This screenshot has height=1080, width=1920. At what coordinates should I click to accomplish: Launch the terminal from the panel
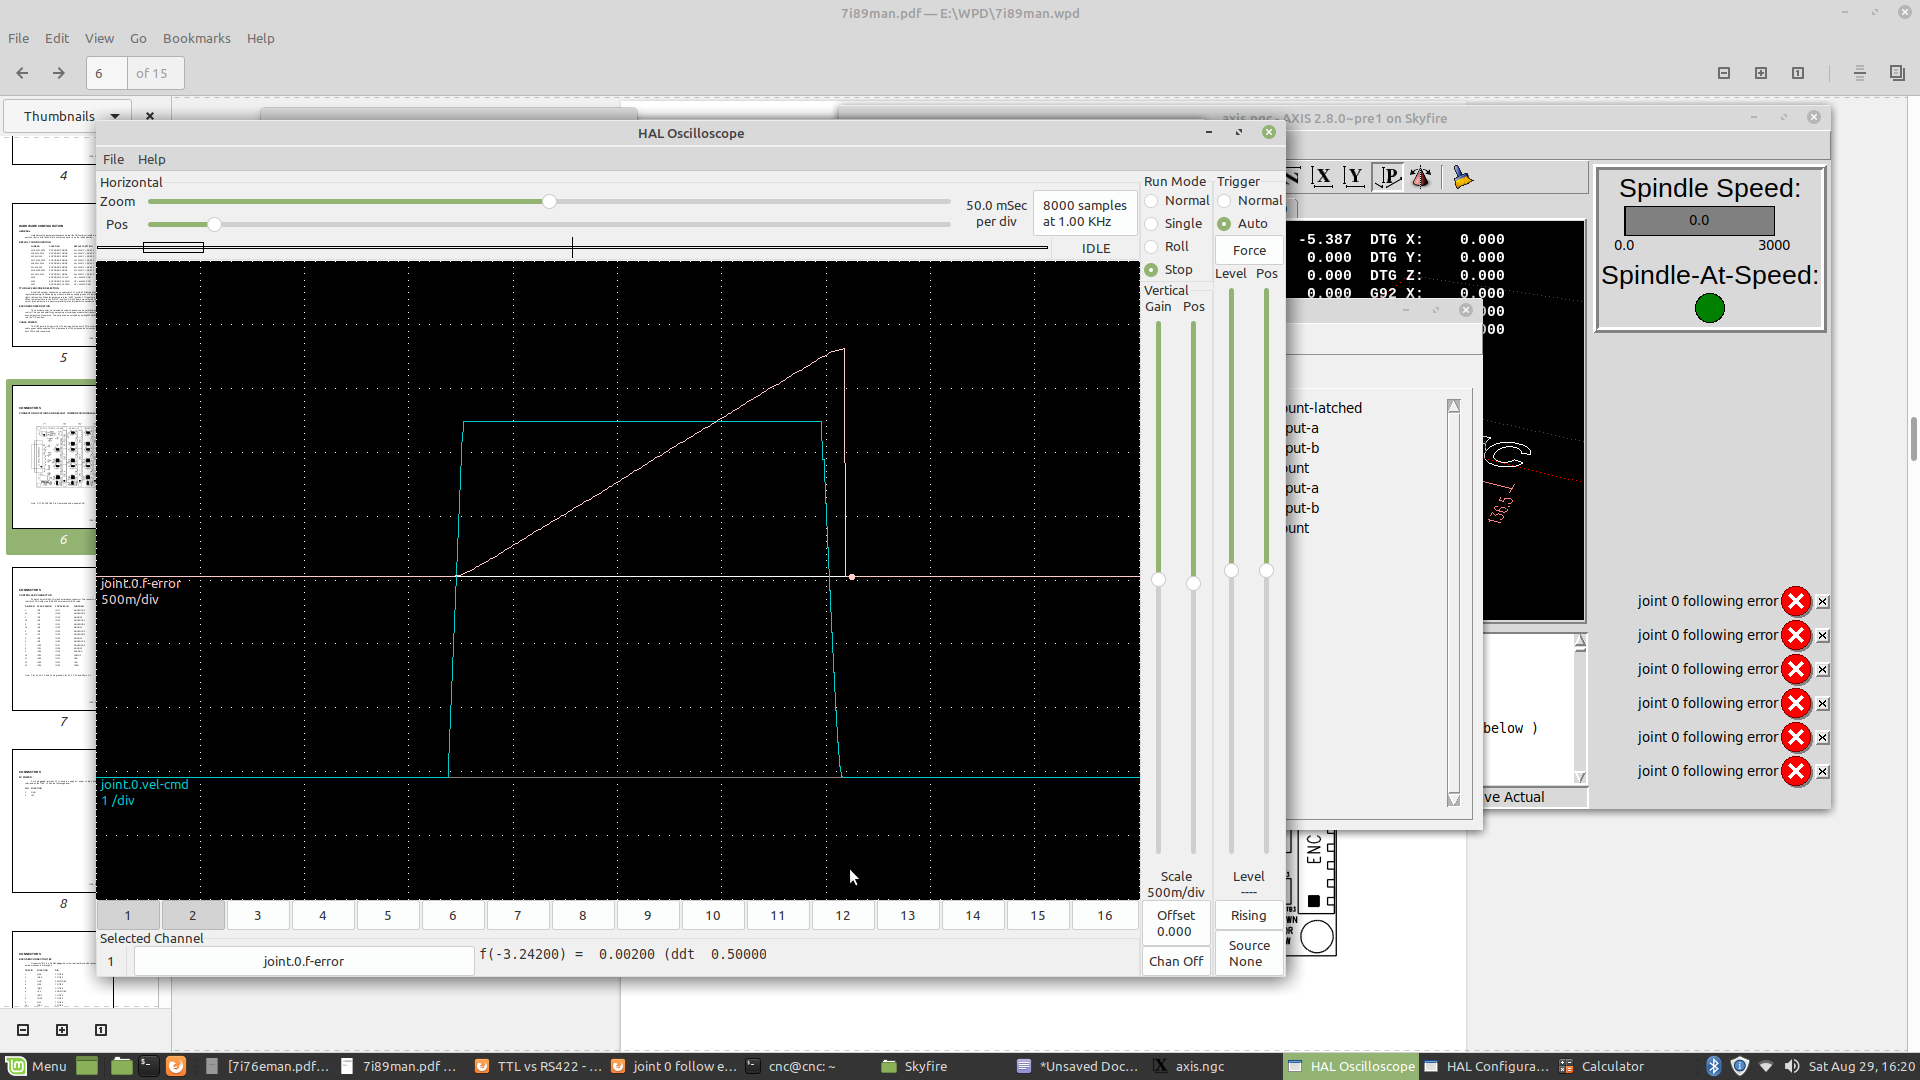(148, 1066)
